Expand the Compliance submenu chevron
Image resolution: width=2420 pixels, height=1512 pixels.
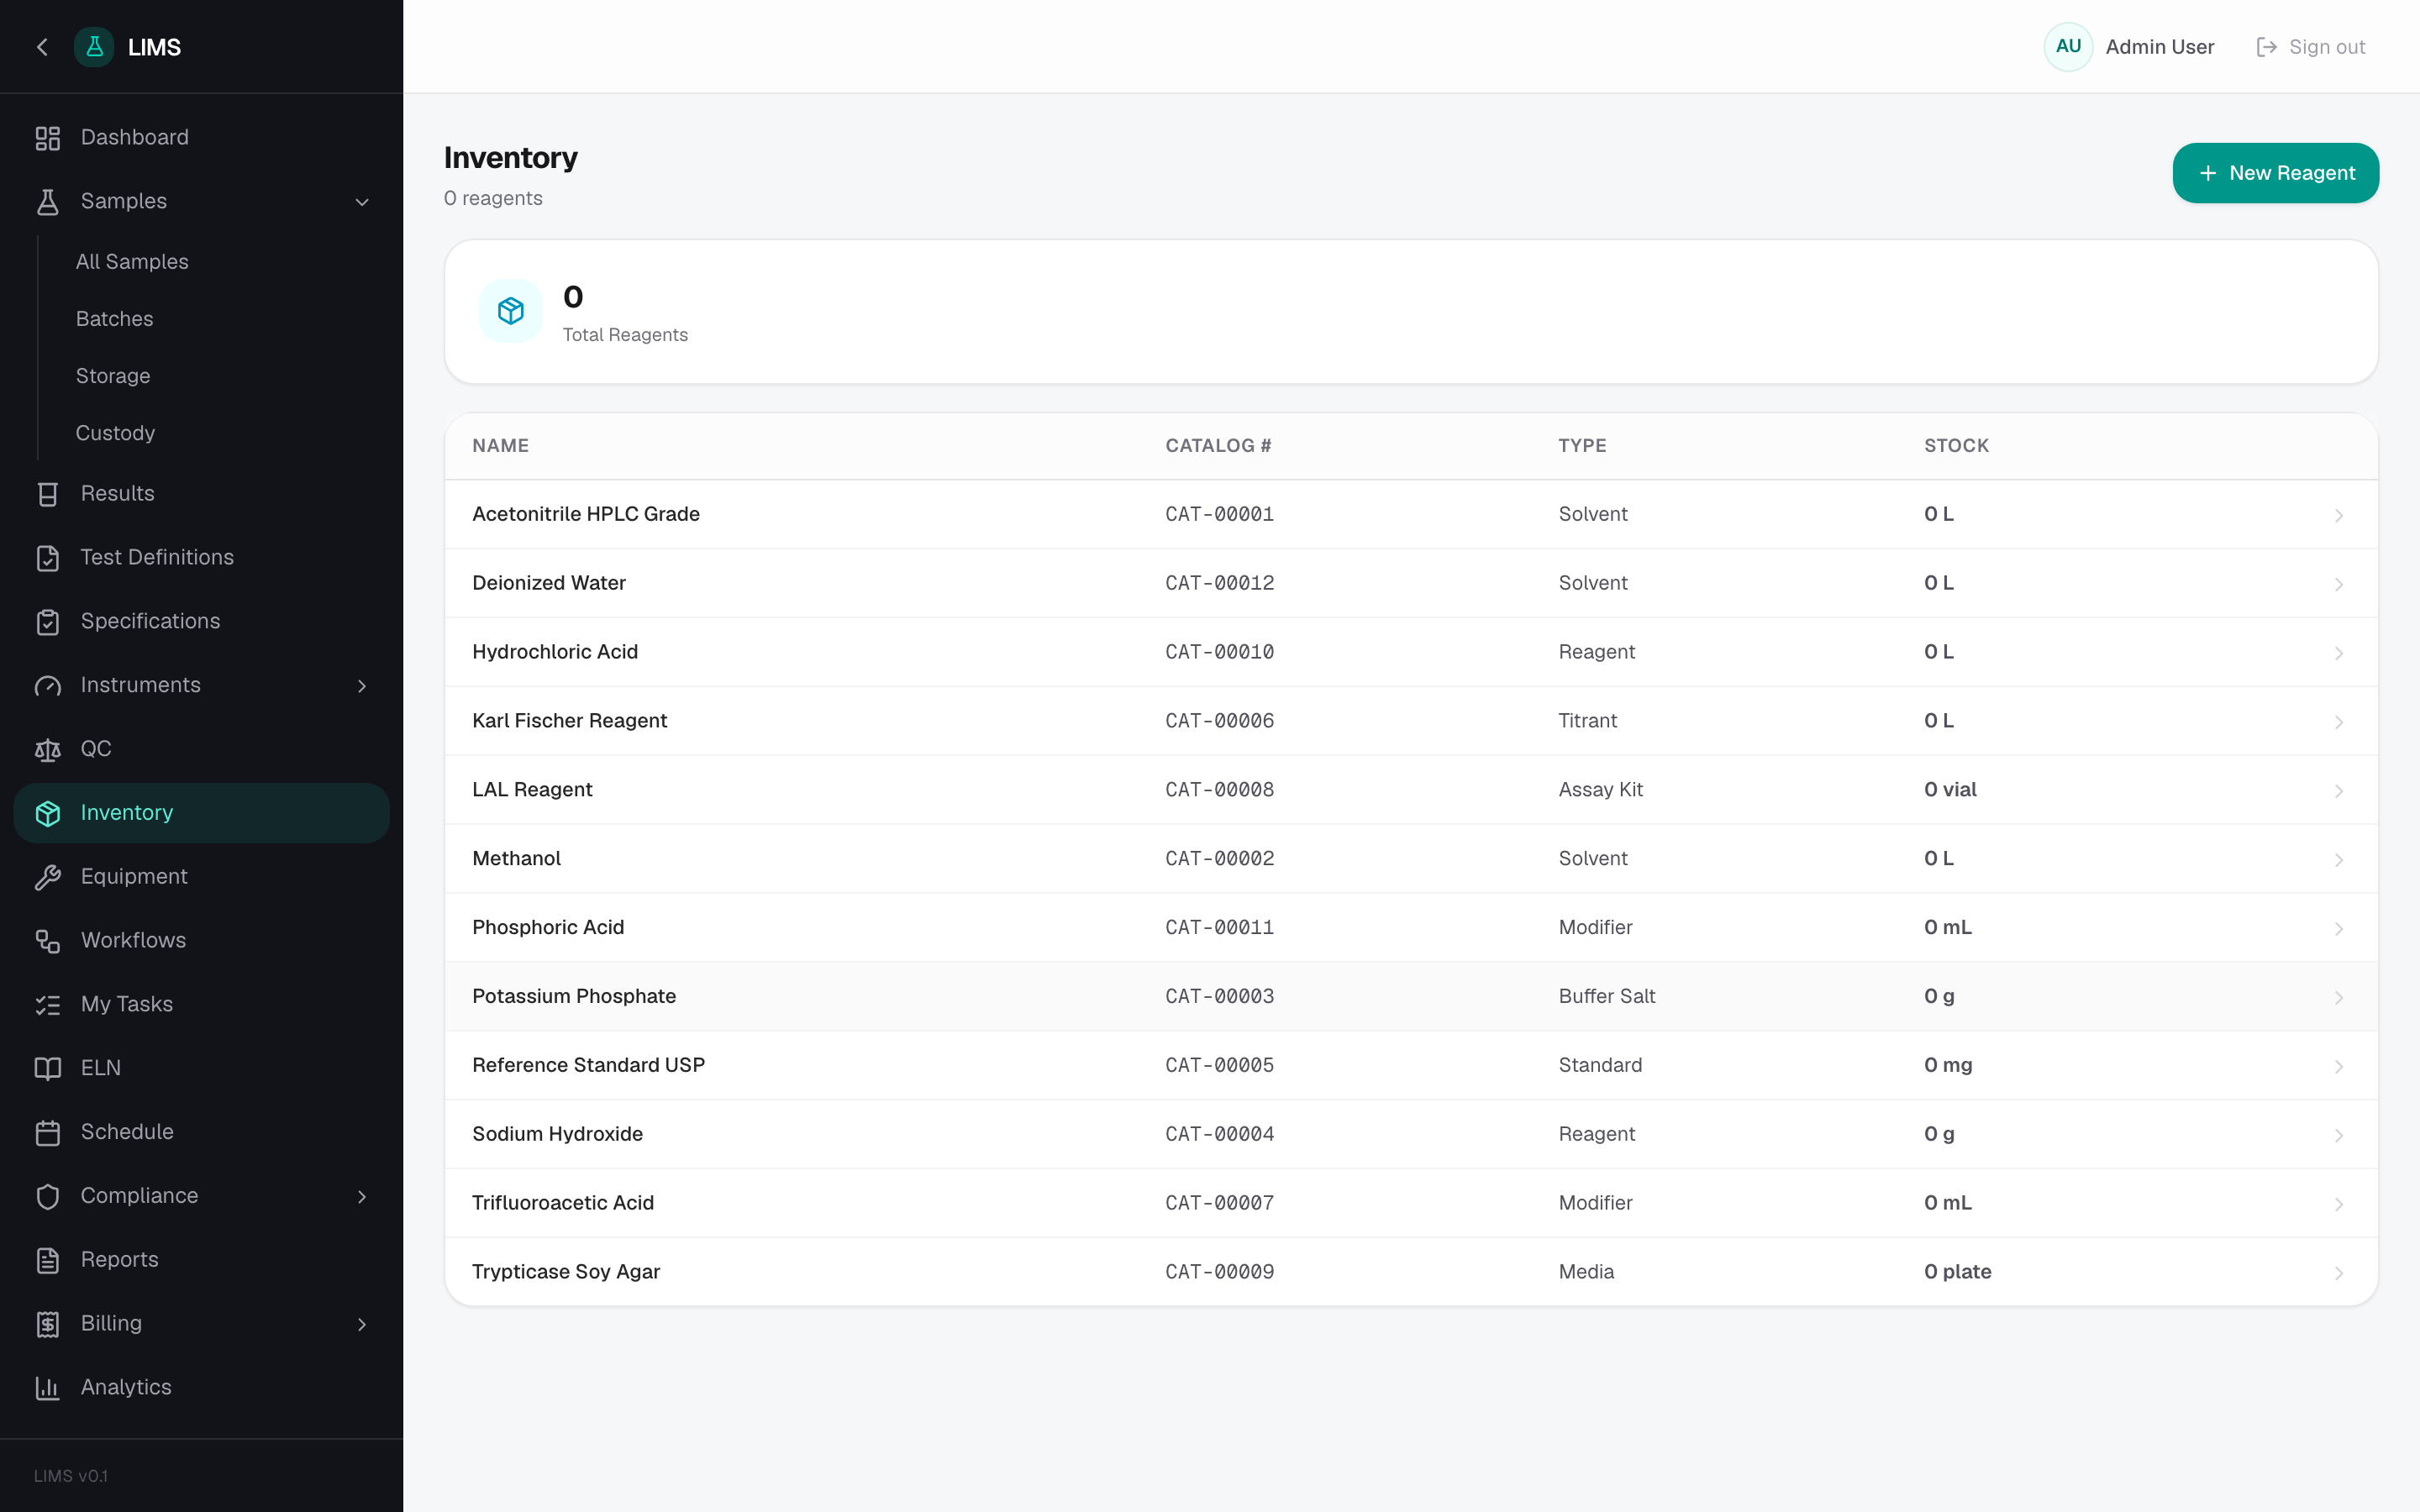tap(362, 1197)
